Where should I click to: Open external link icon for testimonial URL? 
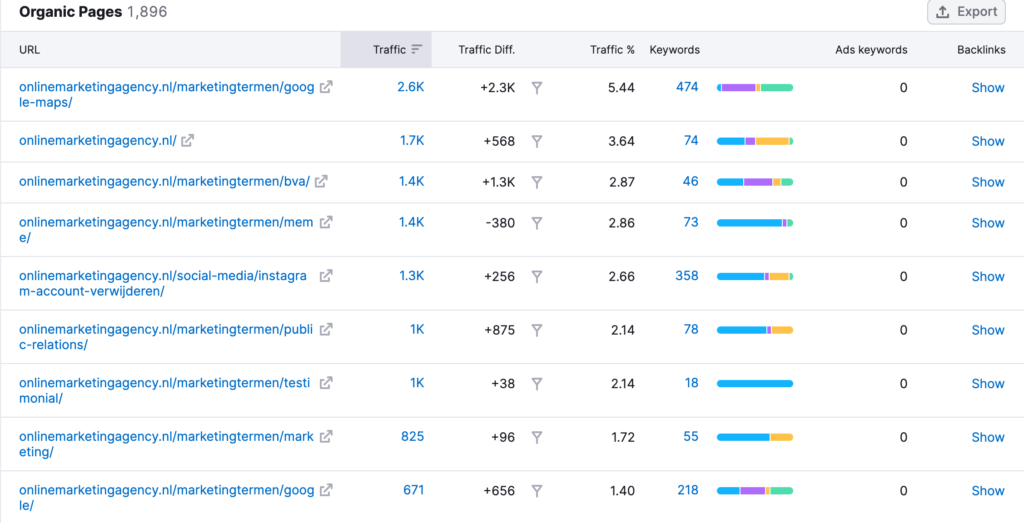326,383
